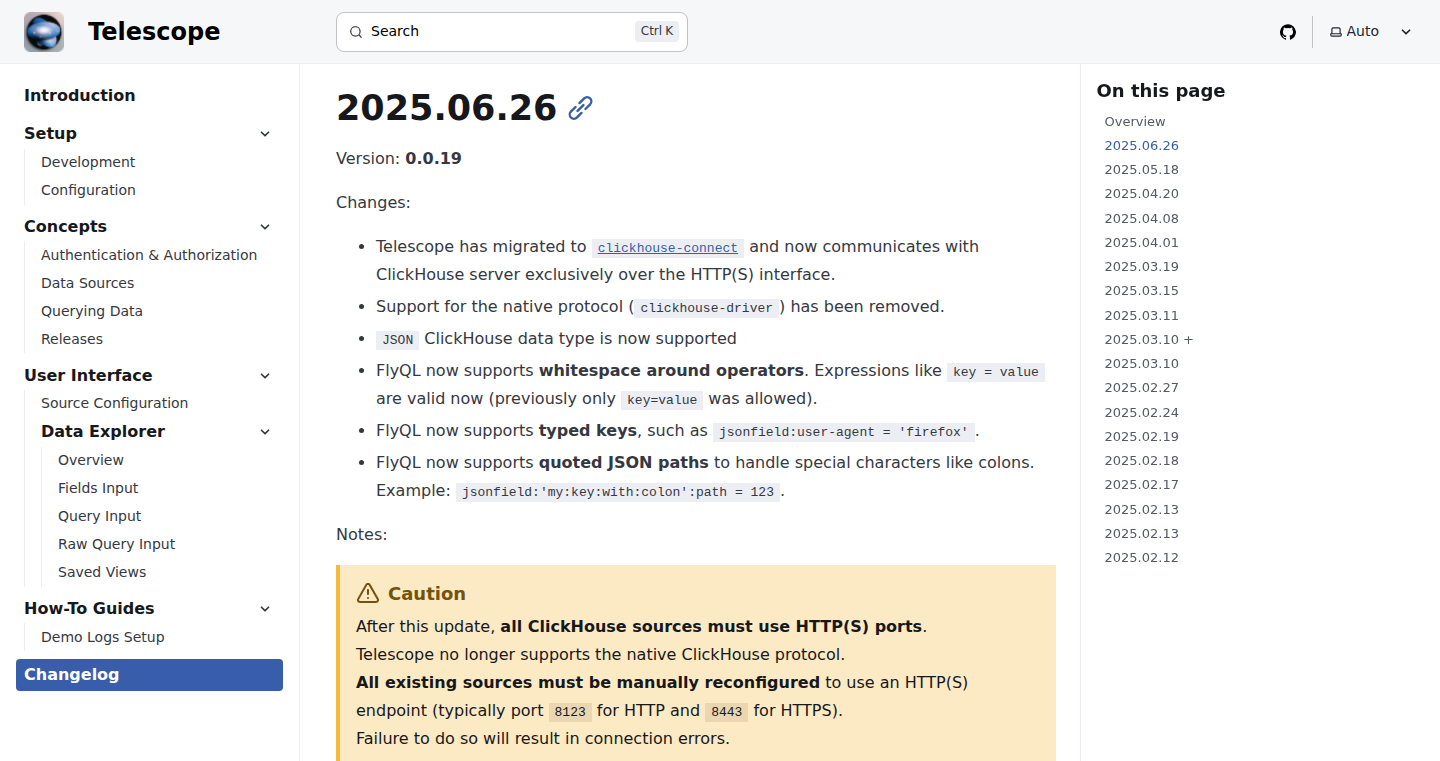Image resolution: width=1440 pixels, height=761 pixels.
Task: Jump to 2025.04.08 in page outline
Action: coord(1141,219)
